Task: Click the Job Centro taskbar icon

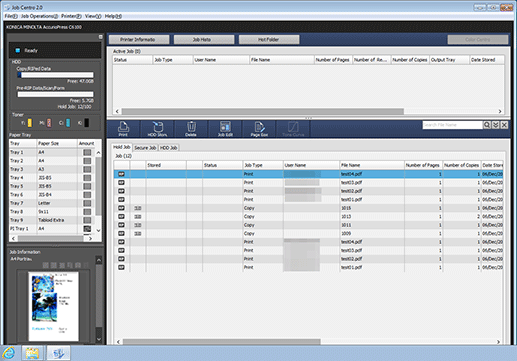Action: click(58, 353)
